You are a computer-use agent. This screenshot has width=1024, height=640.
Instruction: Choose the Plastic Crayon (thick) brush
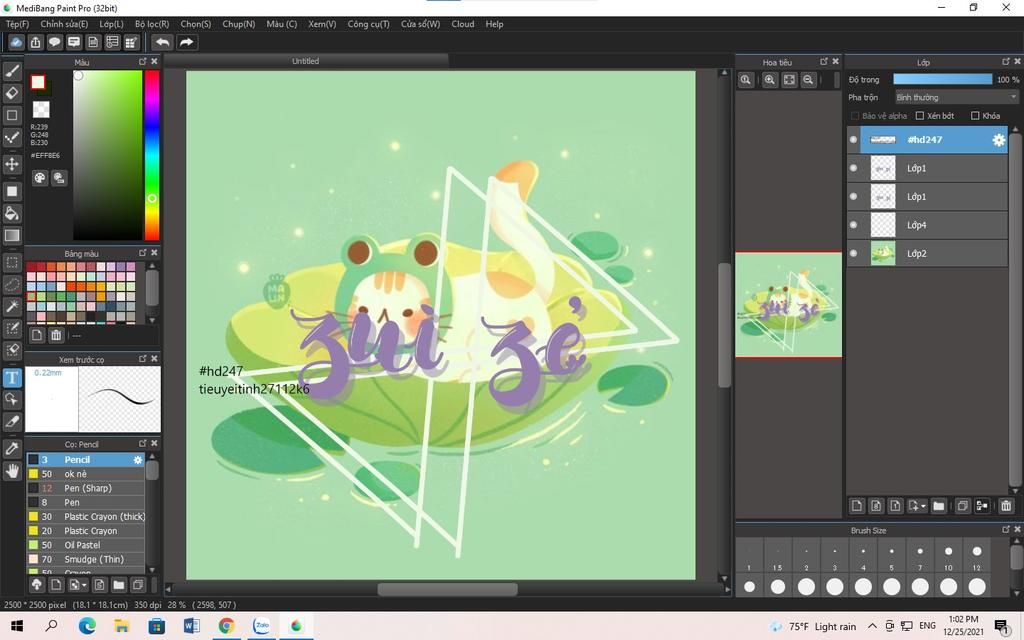tap(86, 517)
